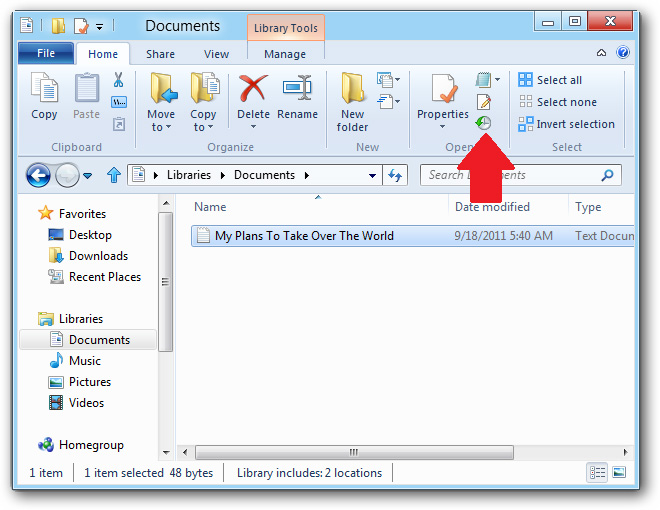Open the File menu tab

pos(46,53)
